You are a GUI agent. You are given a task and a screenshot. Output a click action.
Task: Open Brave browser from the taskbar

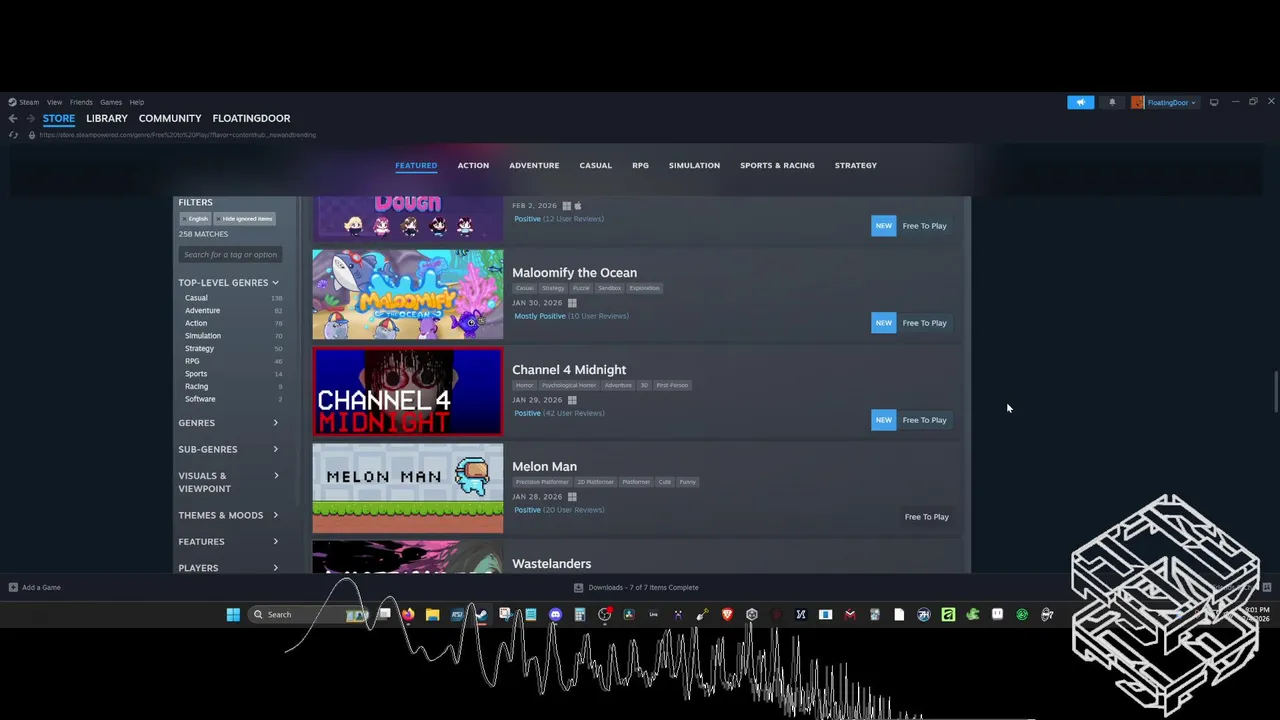(727, 614)
